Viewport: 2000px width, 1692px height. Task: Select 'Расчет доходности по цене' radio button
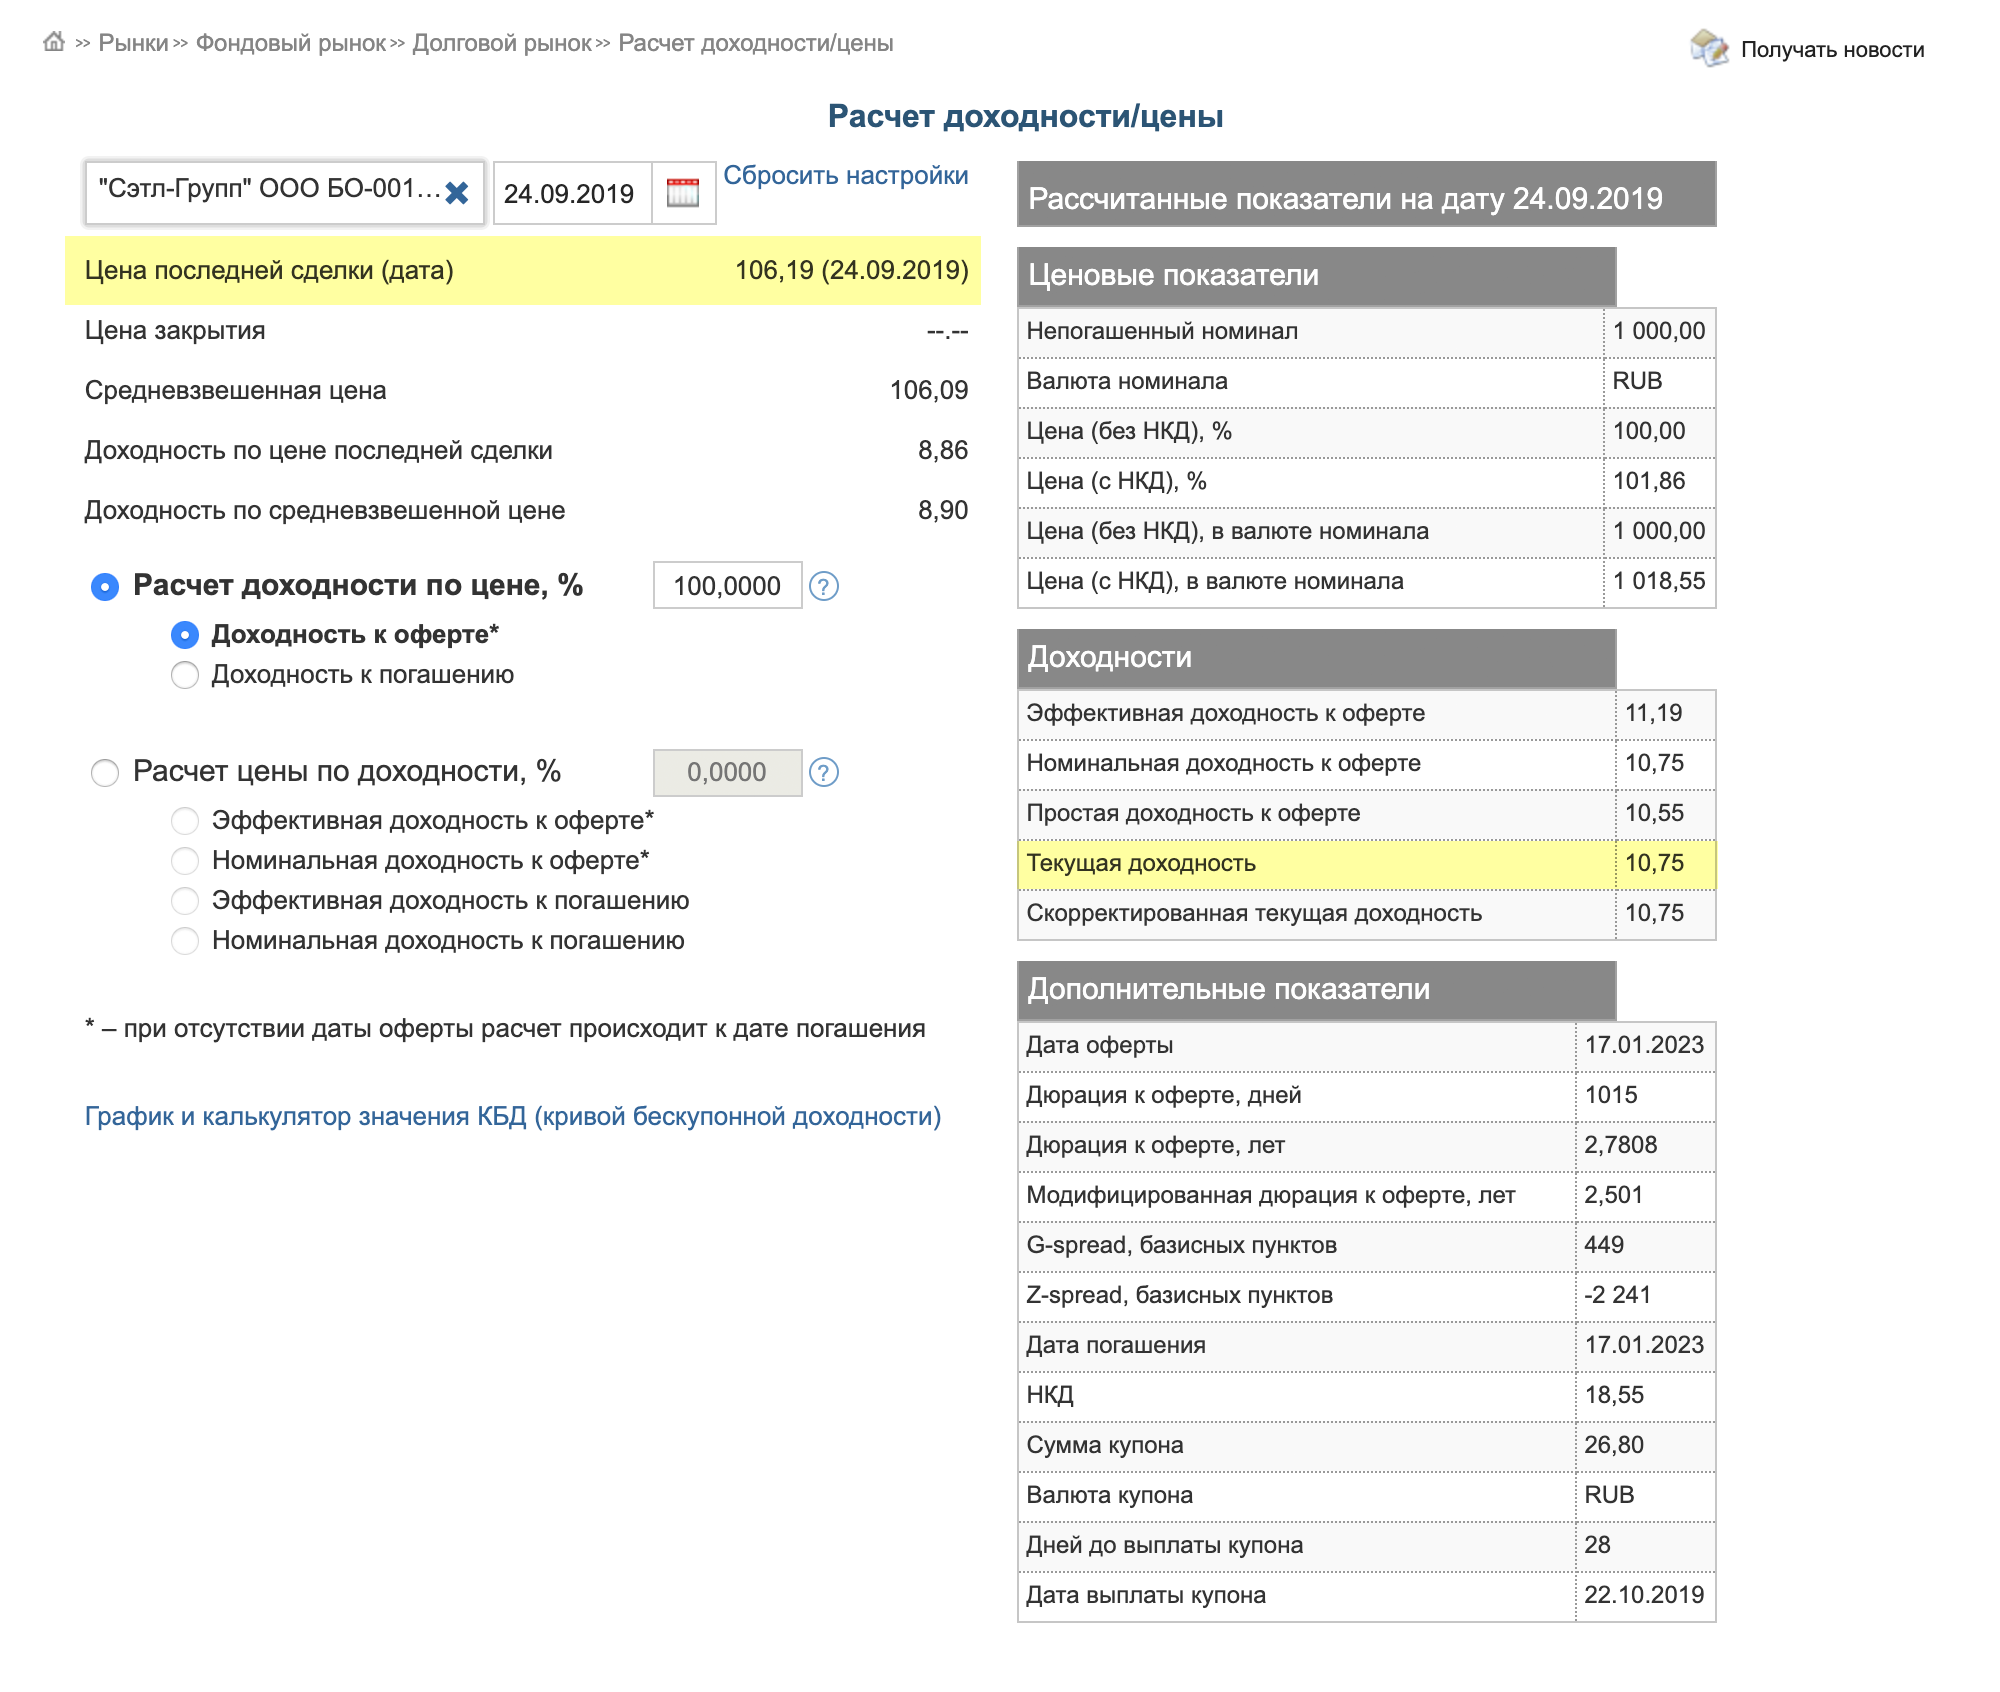pyautogui.click(x=105, y=587)
